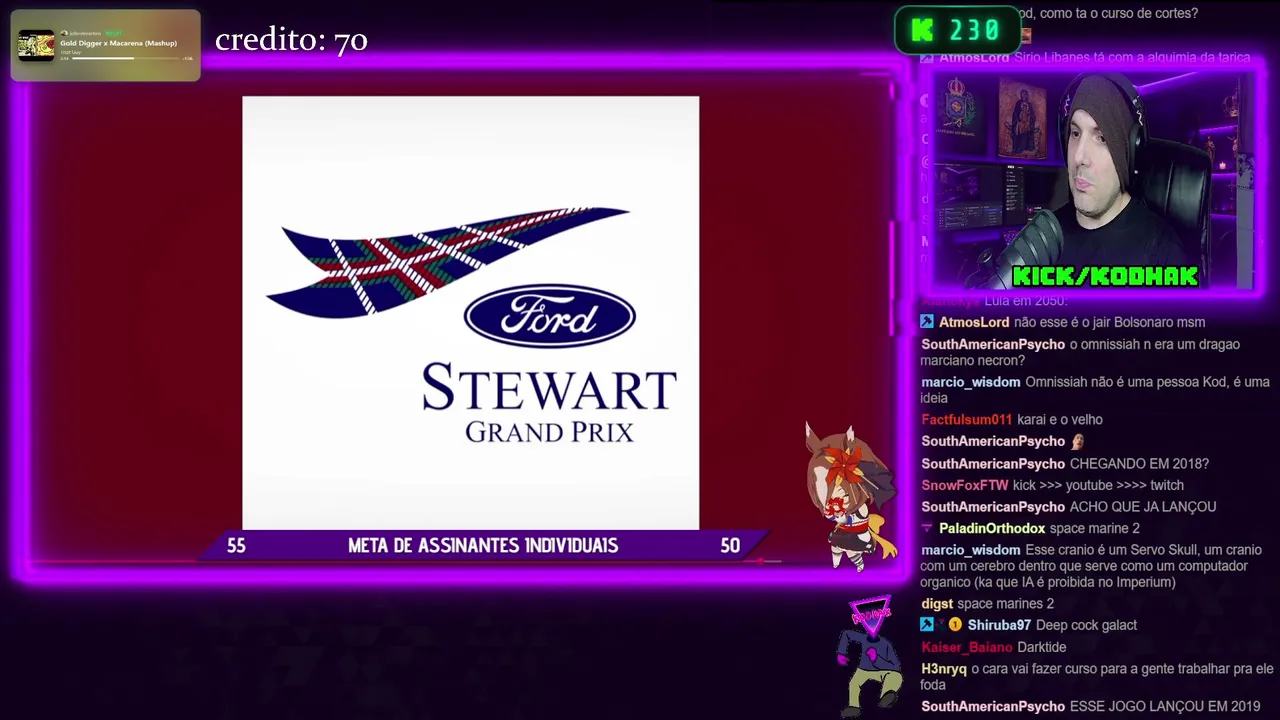The width and height of the screenshot is (1280, 720).
Task: Click the horse-girl mascot with orange flower
Action: pyautogui.click(x=851, y=495)
